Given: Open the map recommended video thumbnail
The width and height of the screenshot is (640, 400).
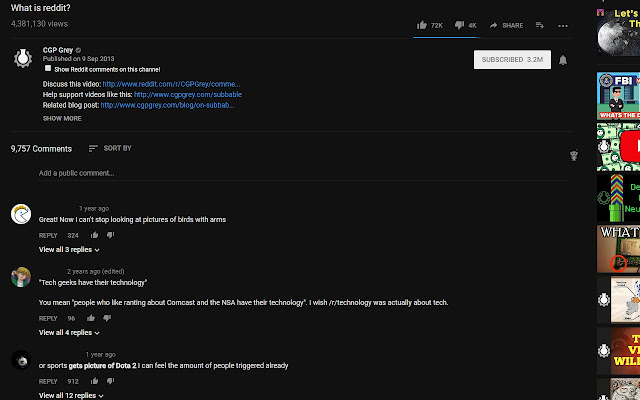Looking at the screenshot, I should [618, 300].
